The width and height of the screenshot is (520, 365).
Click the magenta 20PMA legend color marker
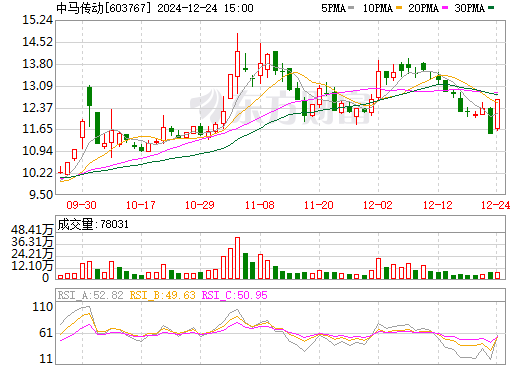pos(444,7)
